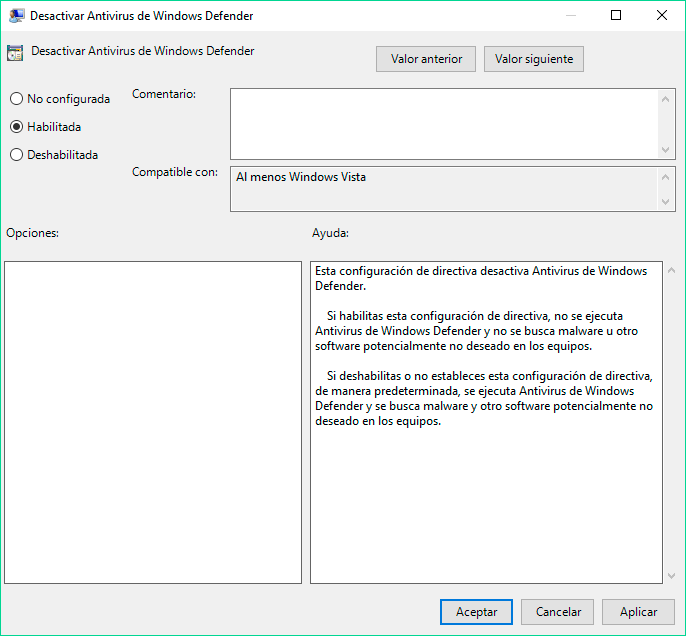Click scroll-down arrow of the Ayuda panel

pyautogui.click(x=672, y=576)
